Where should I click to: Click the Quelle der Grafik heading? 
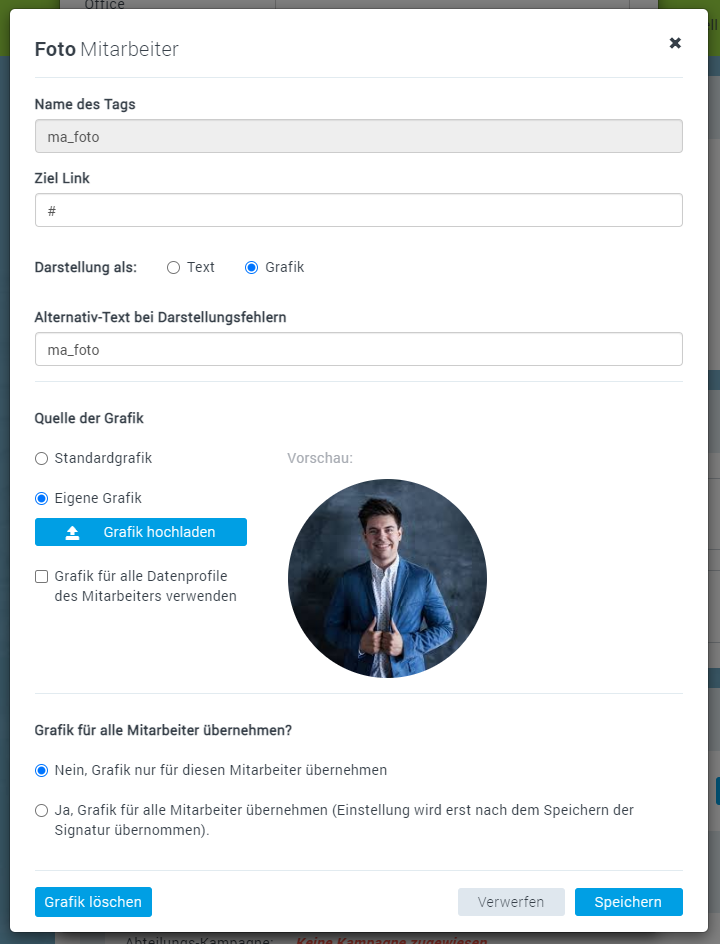[x=89, y=419]
